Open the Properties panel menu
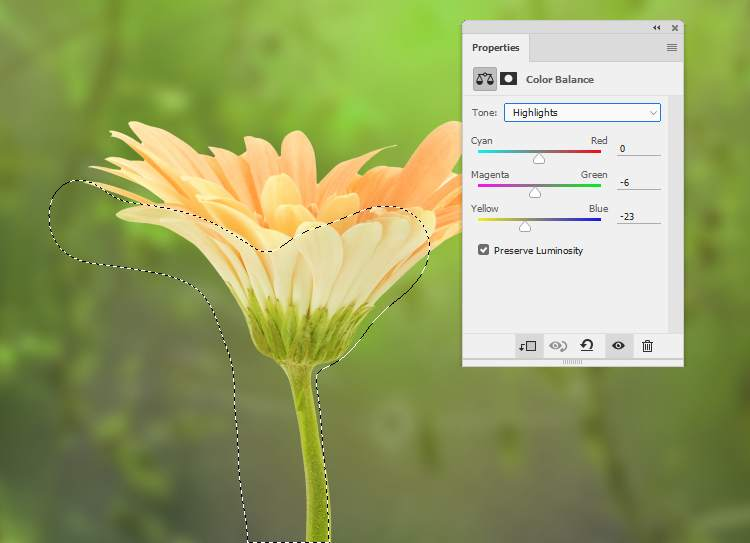 pyautogui.click(x=672, y=47)
